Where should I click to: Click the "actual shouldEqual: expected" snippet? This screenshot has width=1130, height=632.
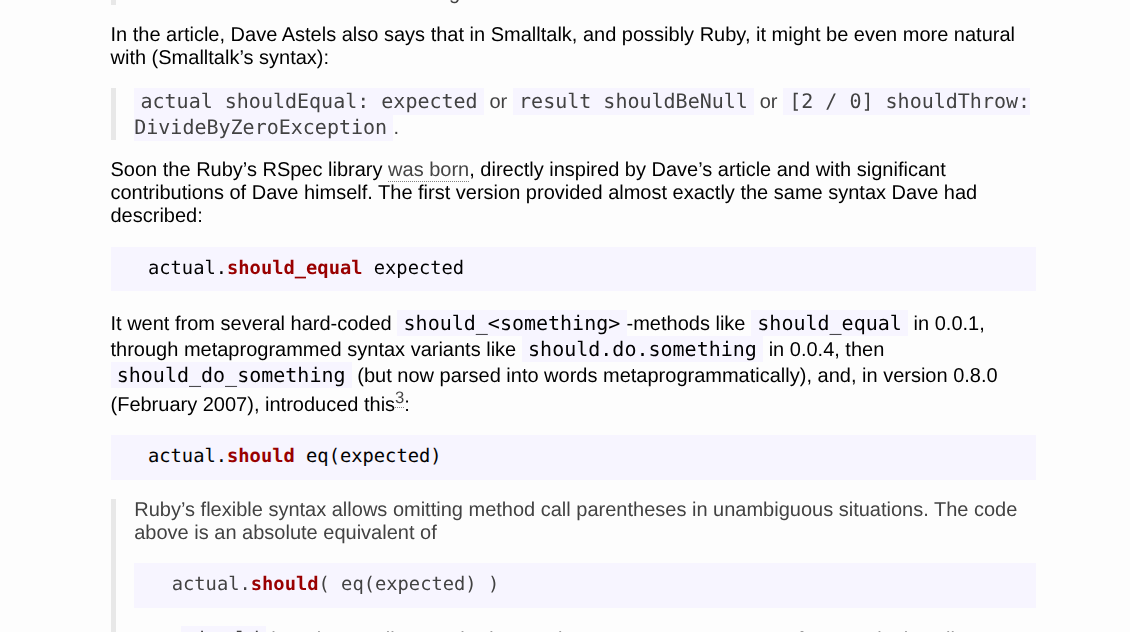pos(308,102)
